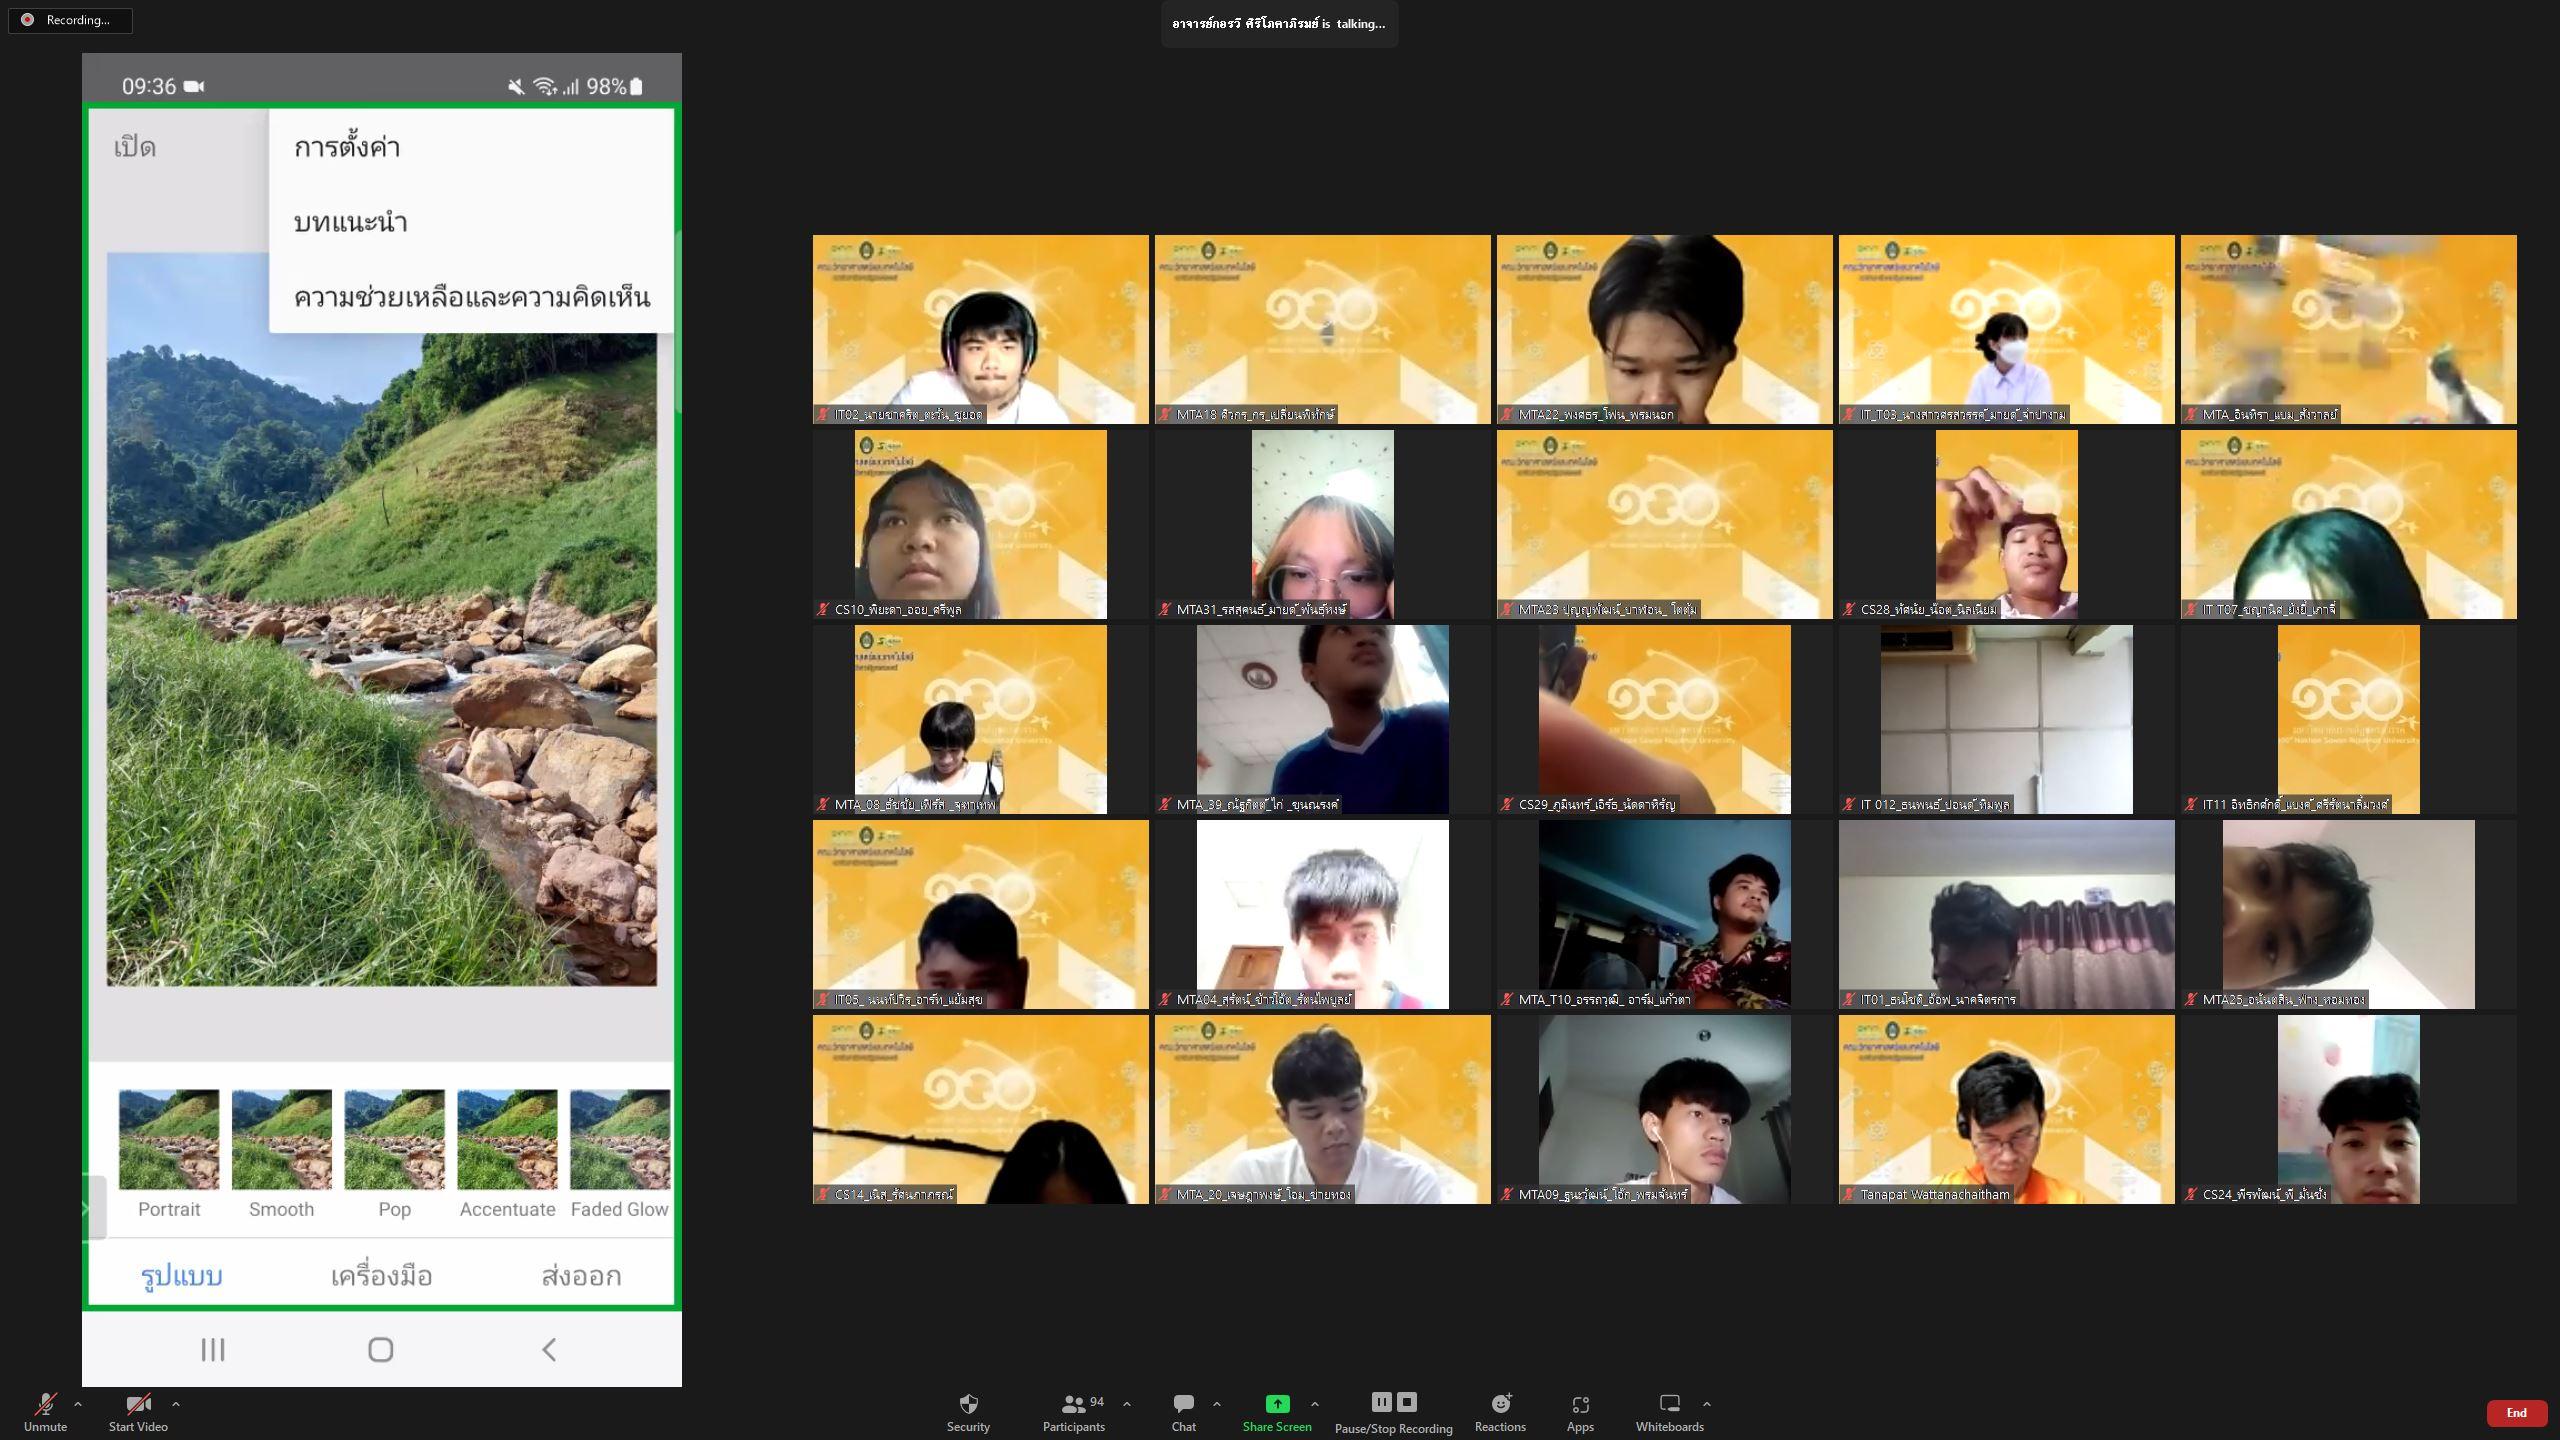The width and height of the screenshot is (2560, 1440).
Task: Select the IT_T03 participant video tile
Action: tap(2007, 329)
